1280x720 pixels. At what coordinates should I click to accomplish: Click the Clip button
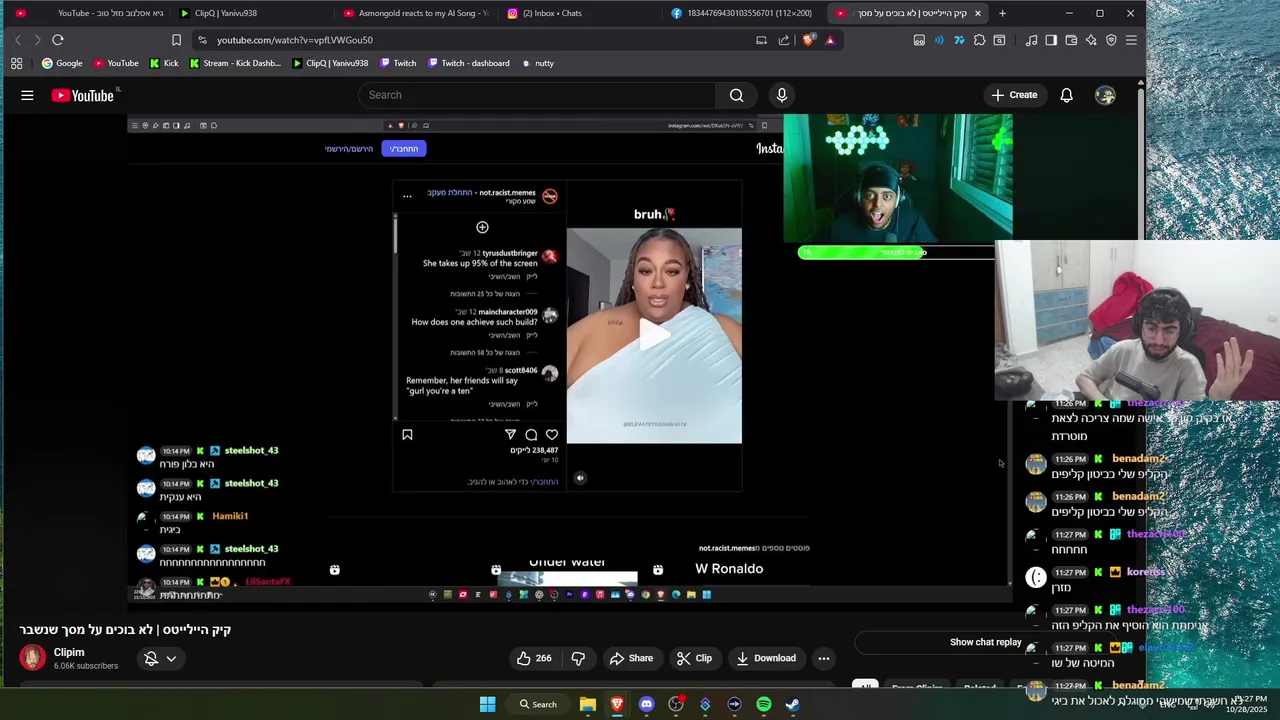(694, 658)
